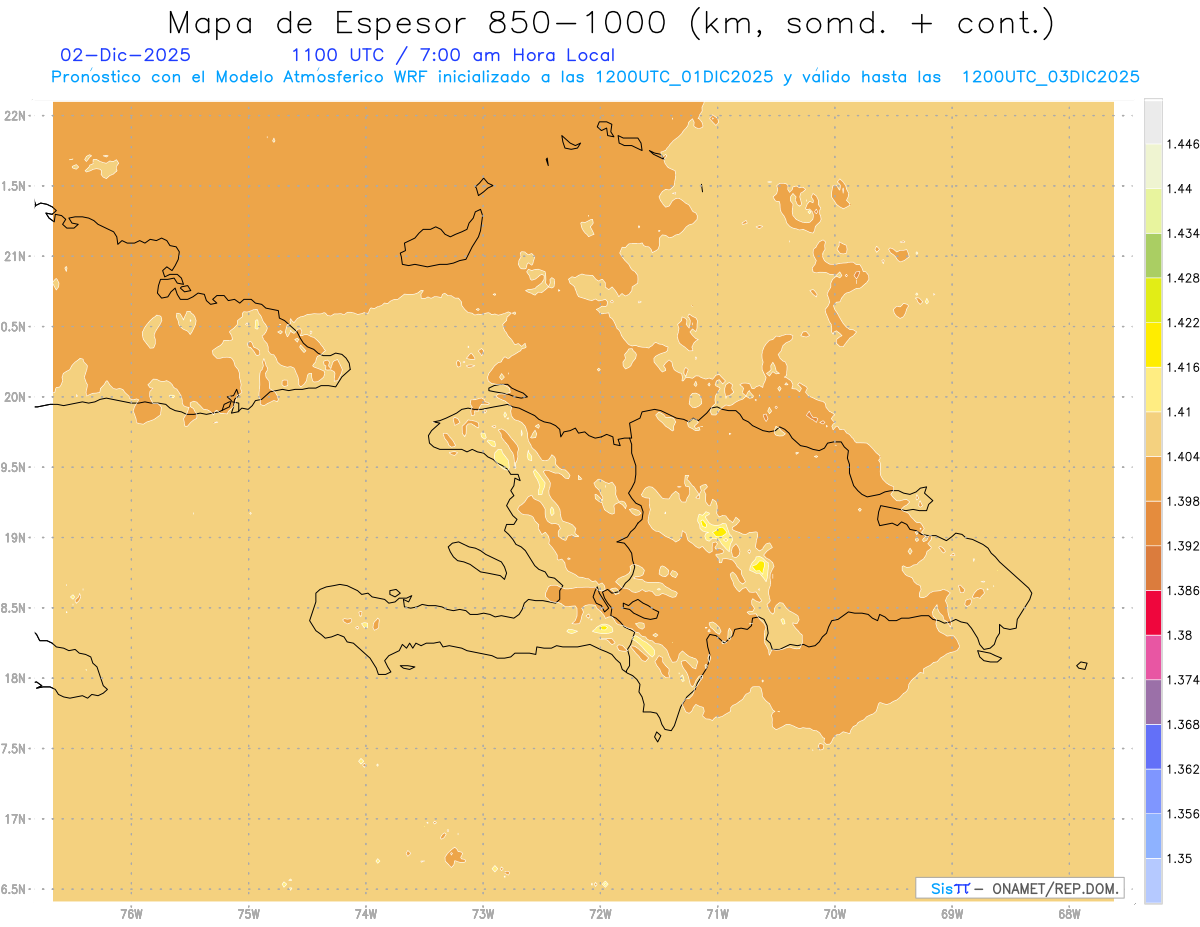This screenshot has height=927, width=1200.
Task: Click the legend value 1.41
Action: [x=1179, y=412]
